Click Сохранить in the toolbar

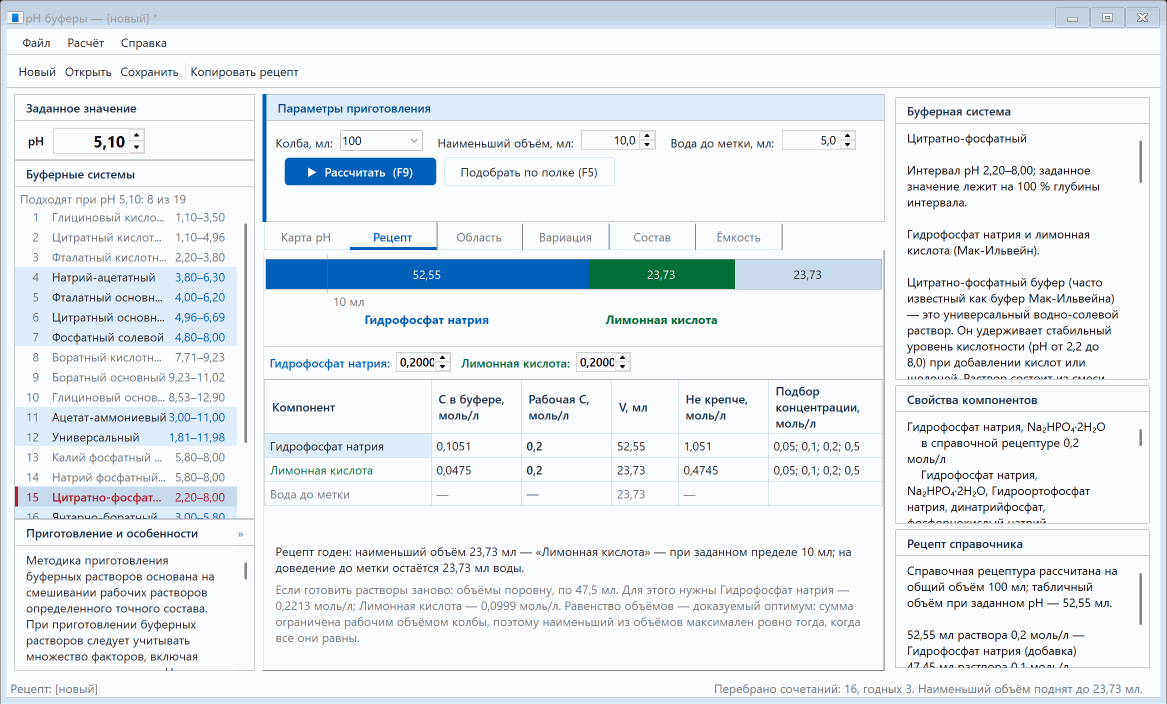click(150, 72)
